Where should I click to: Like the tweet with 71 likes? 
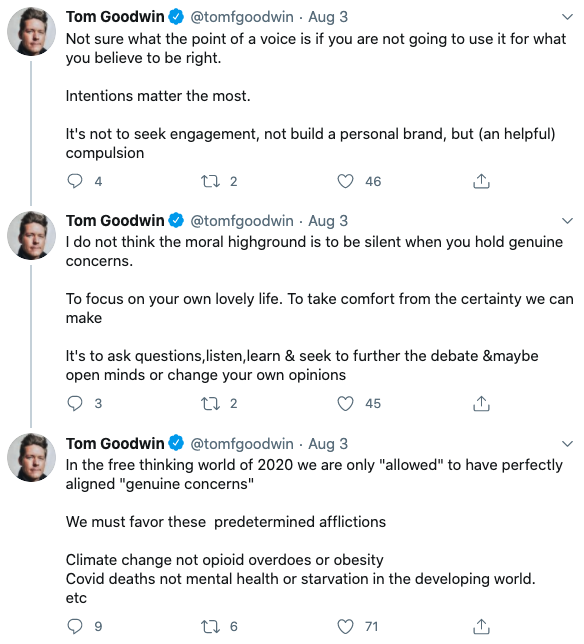click(x=345, y=626)
